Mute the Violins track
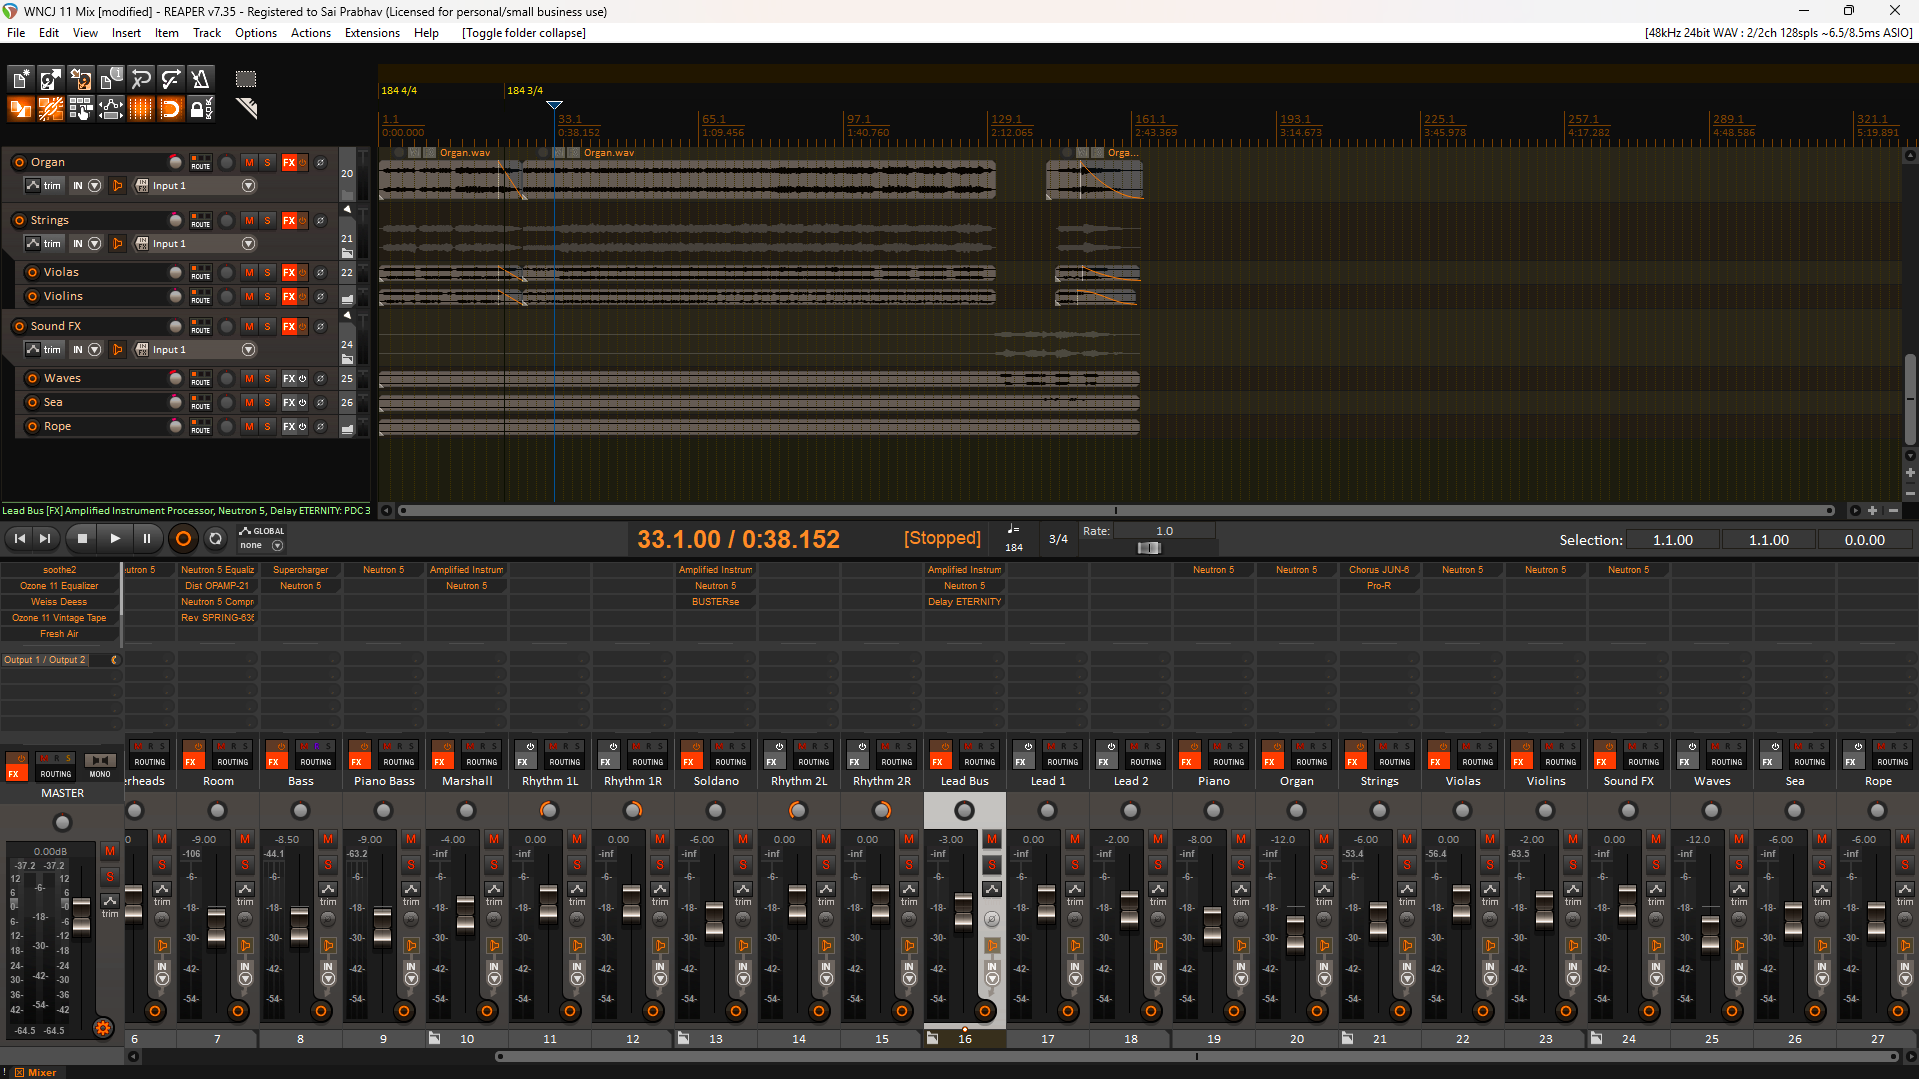The image size is (1919, 1079). tap(249, 296)
